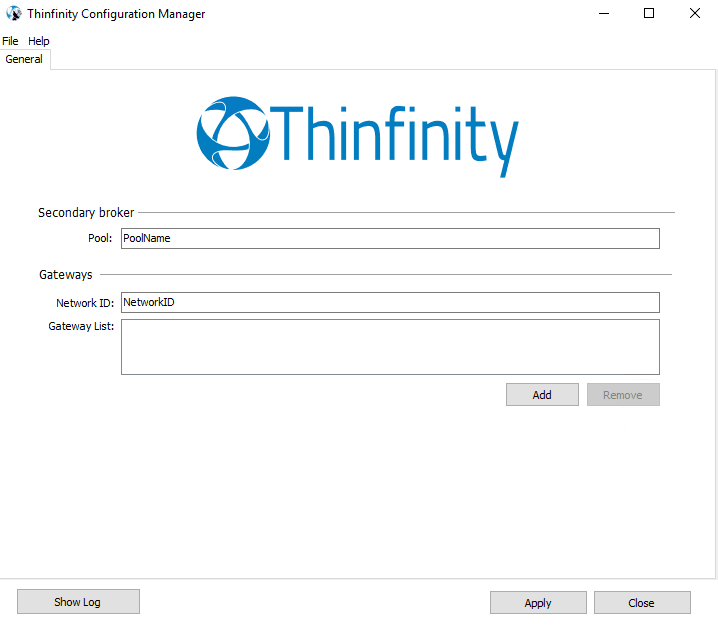This screenshot has height=626, width=718.
Task: Click the 'Gateway List:' label
Action: [81, 326]
